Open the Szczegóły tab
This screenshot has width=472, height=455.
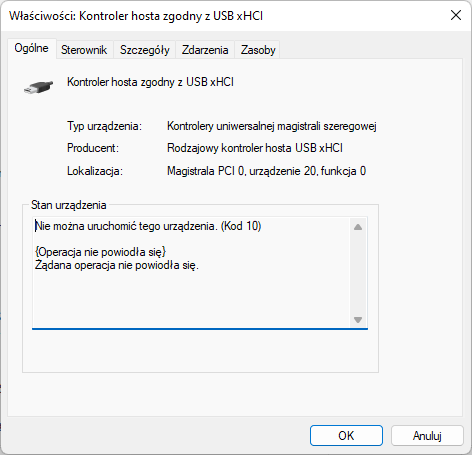coord(145,50)
